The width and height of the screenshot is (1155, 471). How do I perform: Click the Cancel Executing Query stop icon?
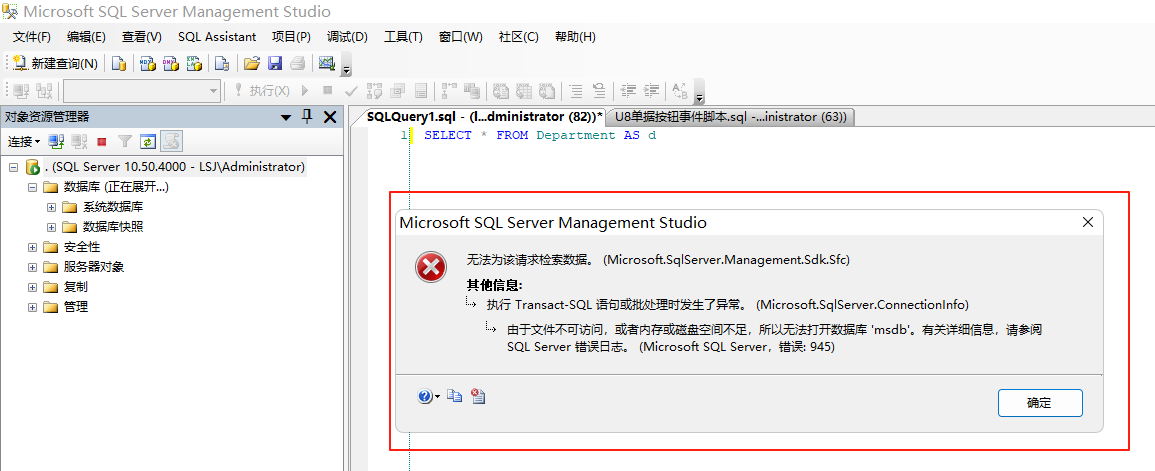pos(328,91)
